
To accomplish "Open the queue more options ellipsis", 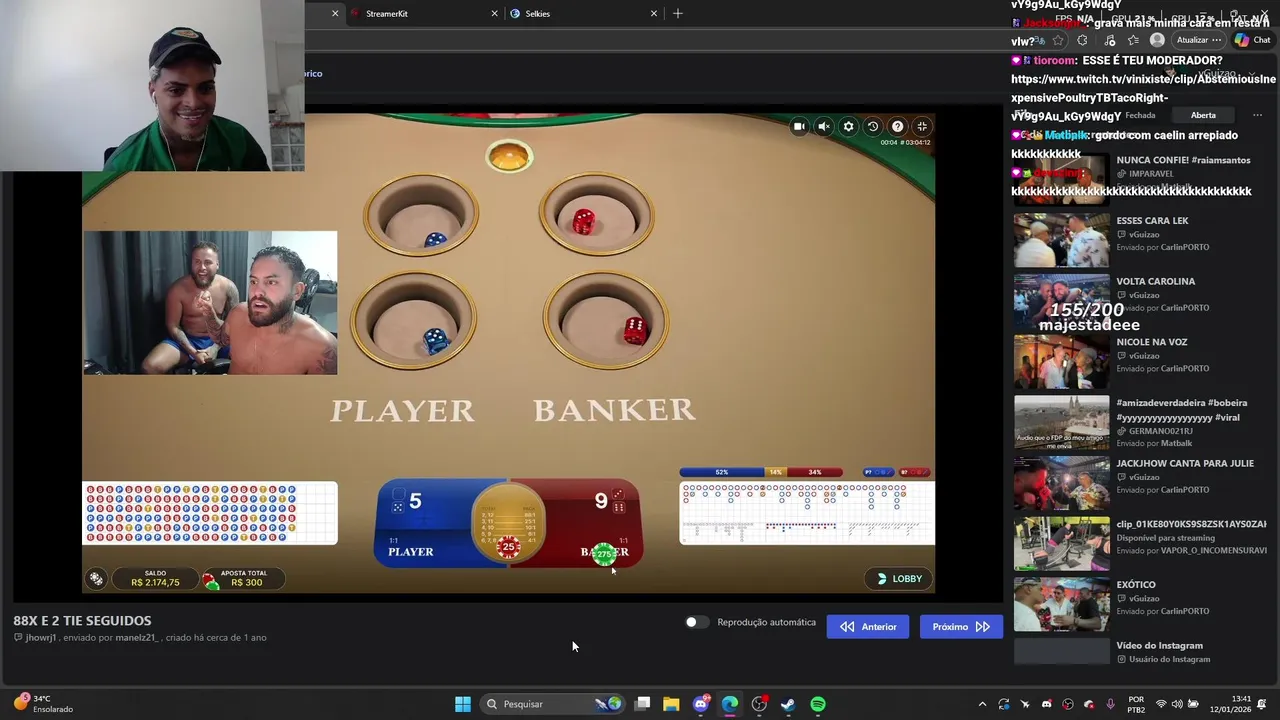I will click(1258, 115).
